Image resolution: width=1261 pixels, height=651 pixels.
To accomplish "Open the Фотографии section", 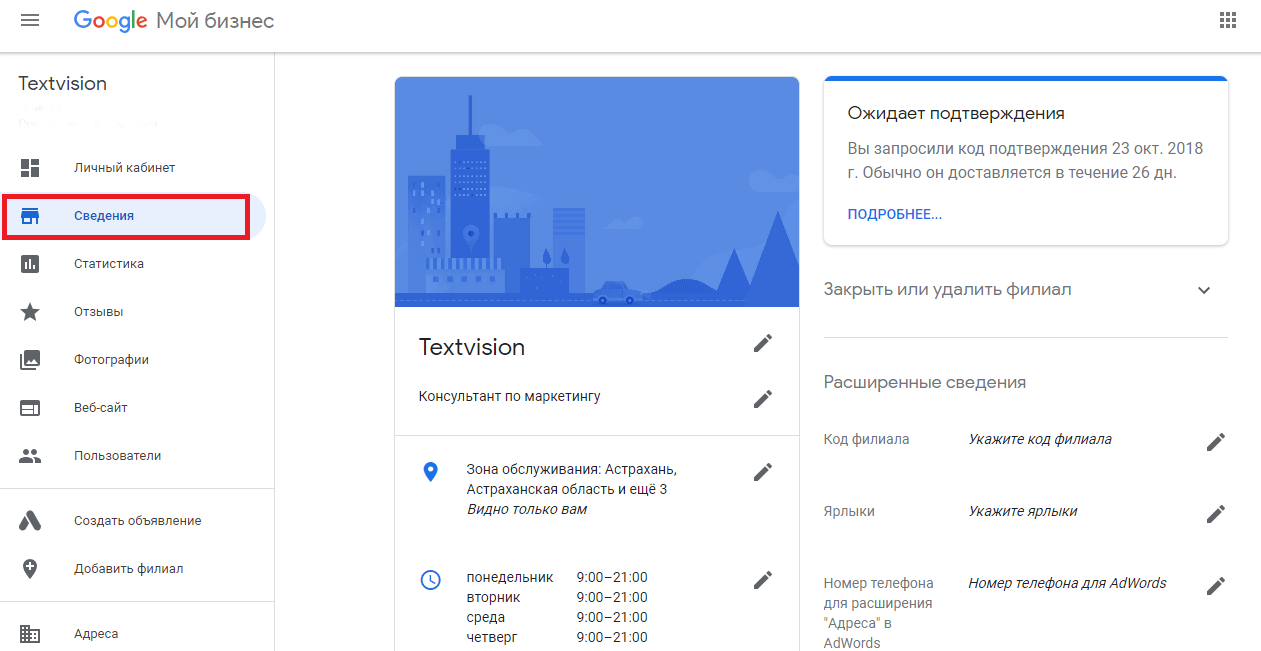I will point(112,359).
